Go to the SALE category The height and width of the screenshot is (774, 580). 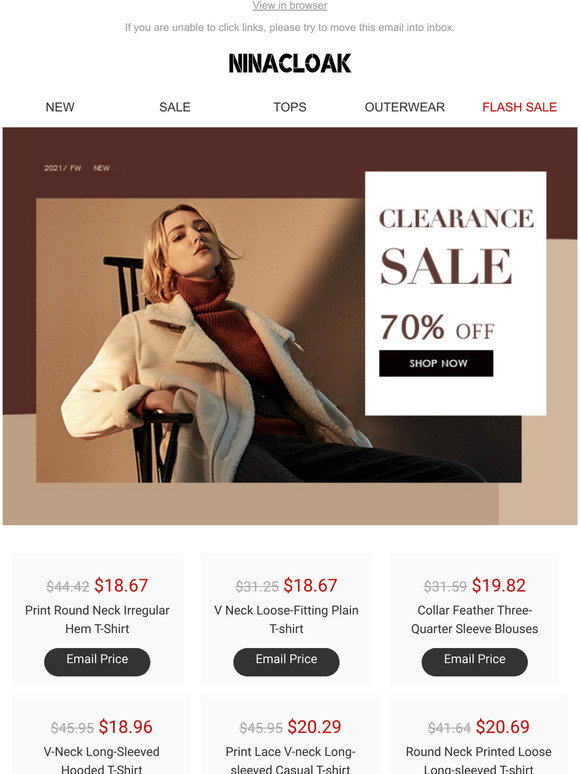(175, 107)
